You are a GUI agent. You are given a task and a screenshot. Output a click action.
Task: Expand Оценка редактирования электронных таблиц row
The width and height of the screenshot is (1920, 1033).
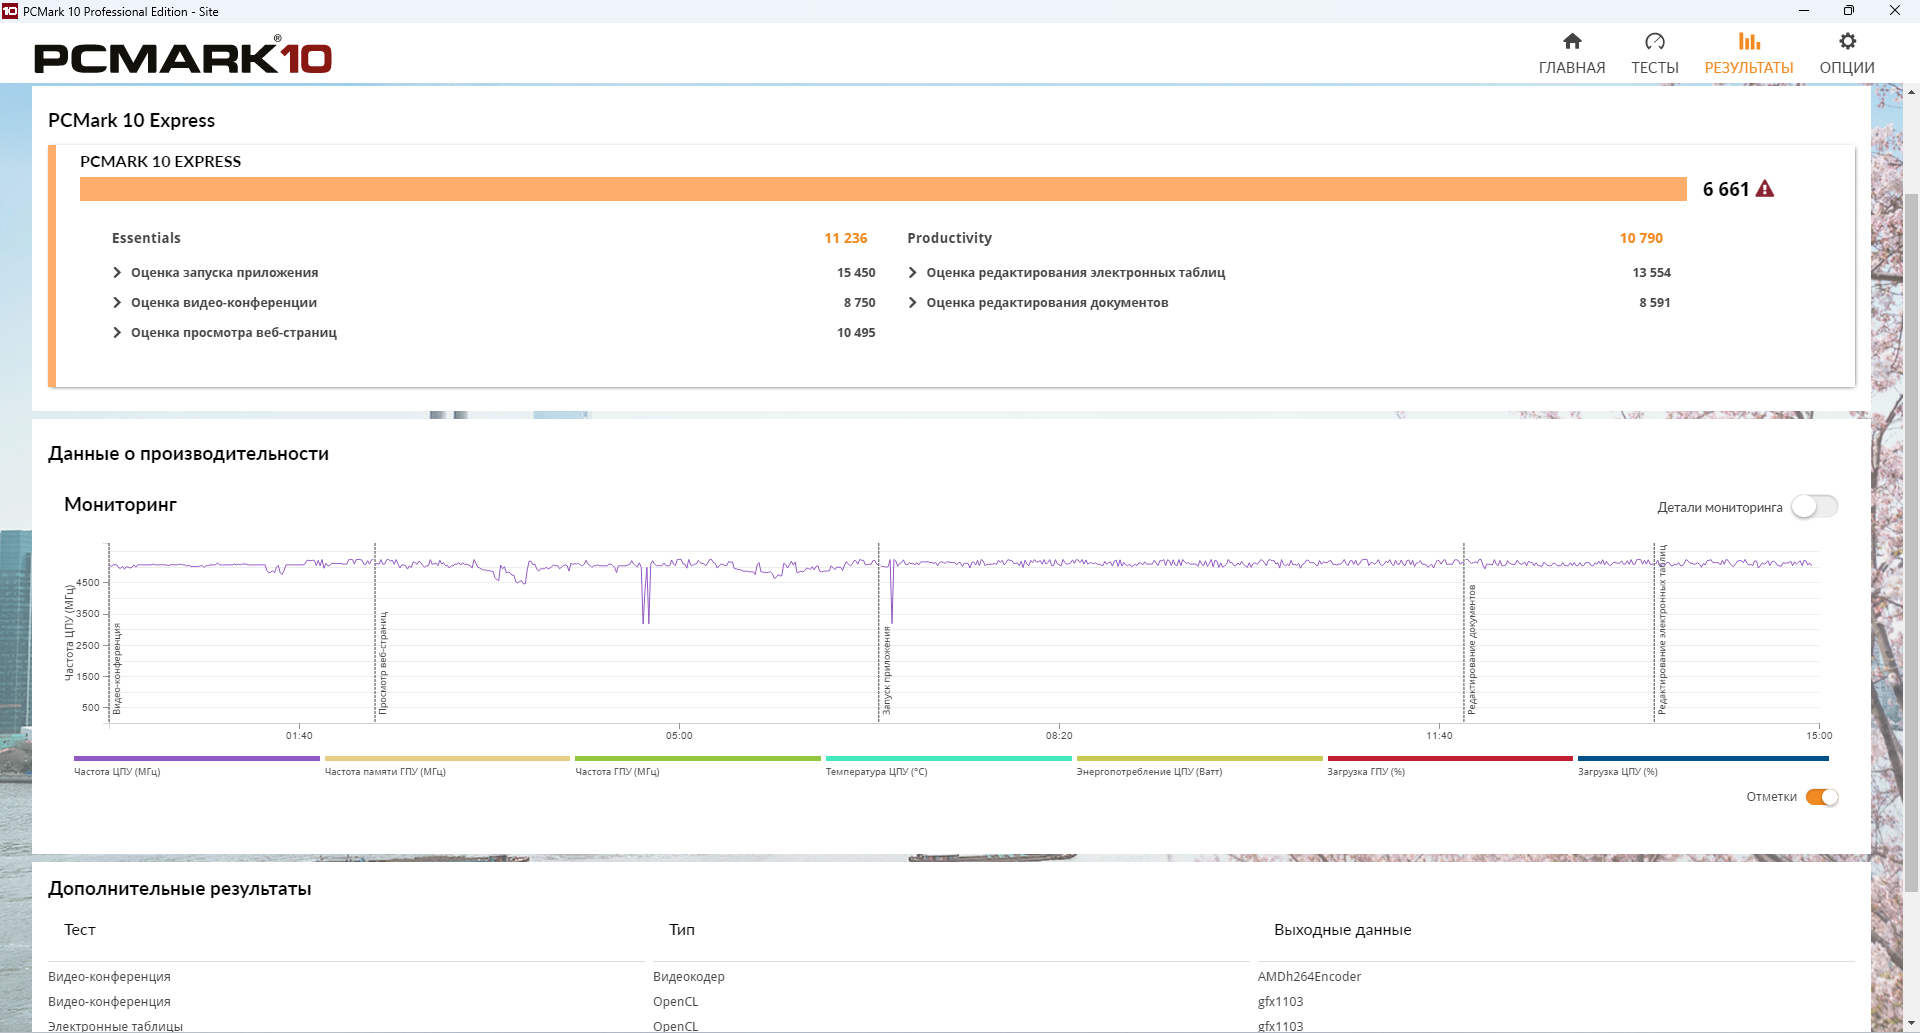click(912, 273)
